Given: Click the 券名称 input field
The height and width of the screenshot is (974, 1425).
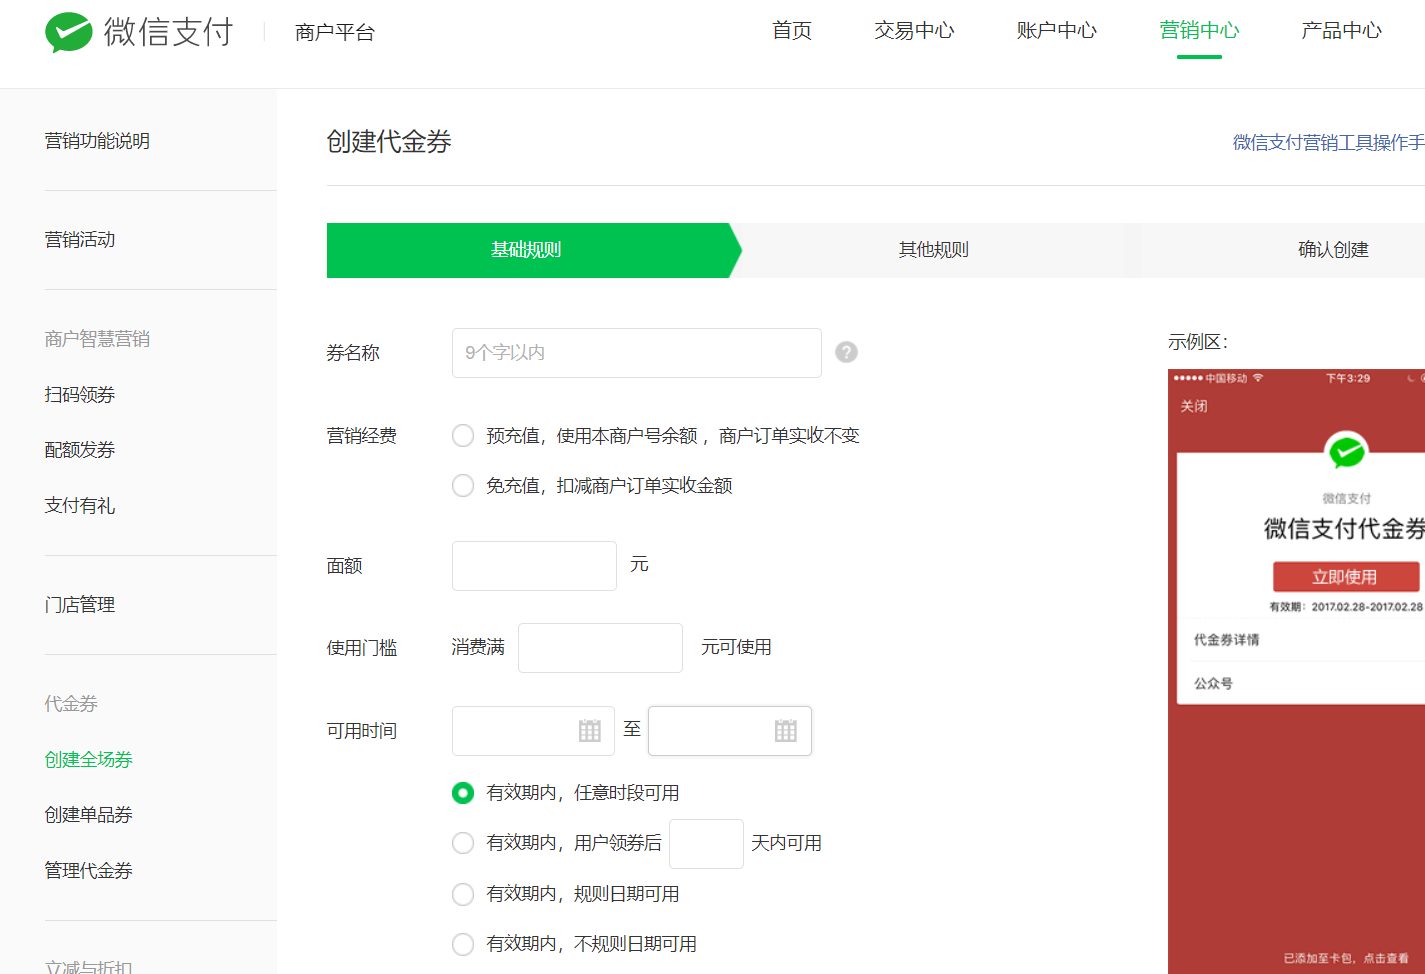Looking at the screenshot, I should tap(637, 353).
